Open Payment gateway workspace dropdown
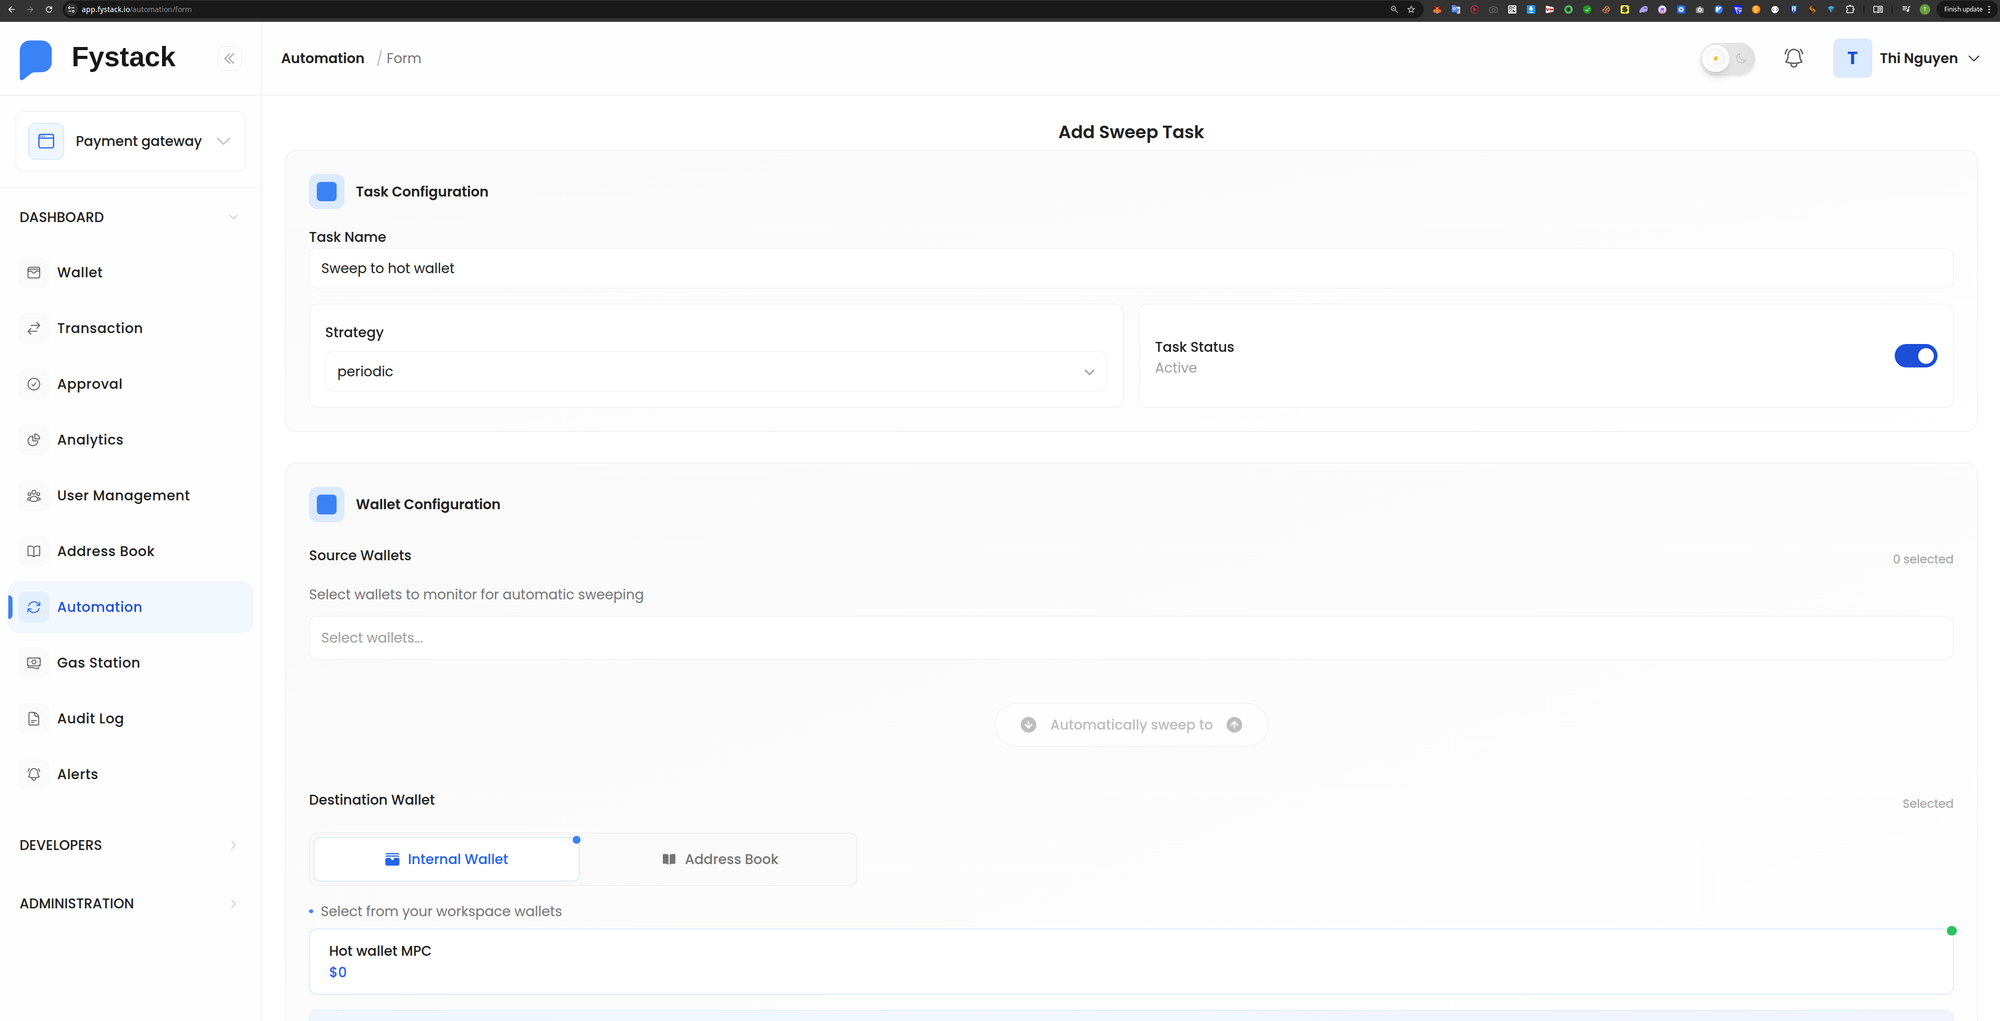This screenshot has width=2000, height=1021. click(x=131, y=142)
